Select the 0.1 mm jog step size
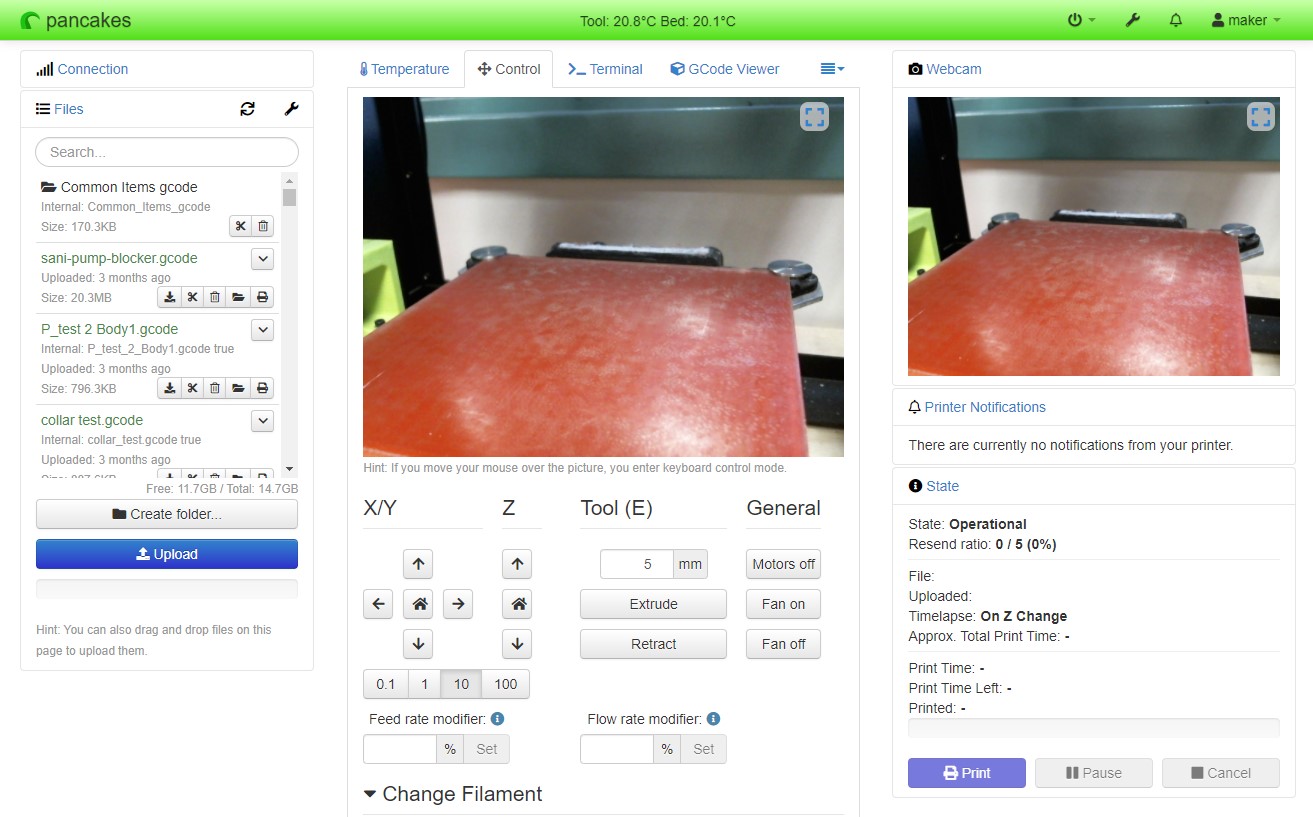Screen dimensions: 1313x817 tap(386, 684)
